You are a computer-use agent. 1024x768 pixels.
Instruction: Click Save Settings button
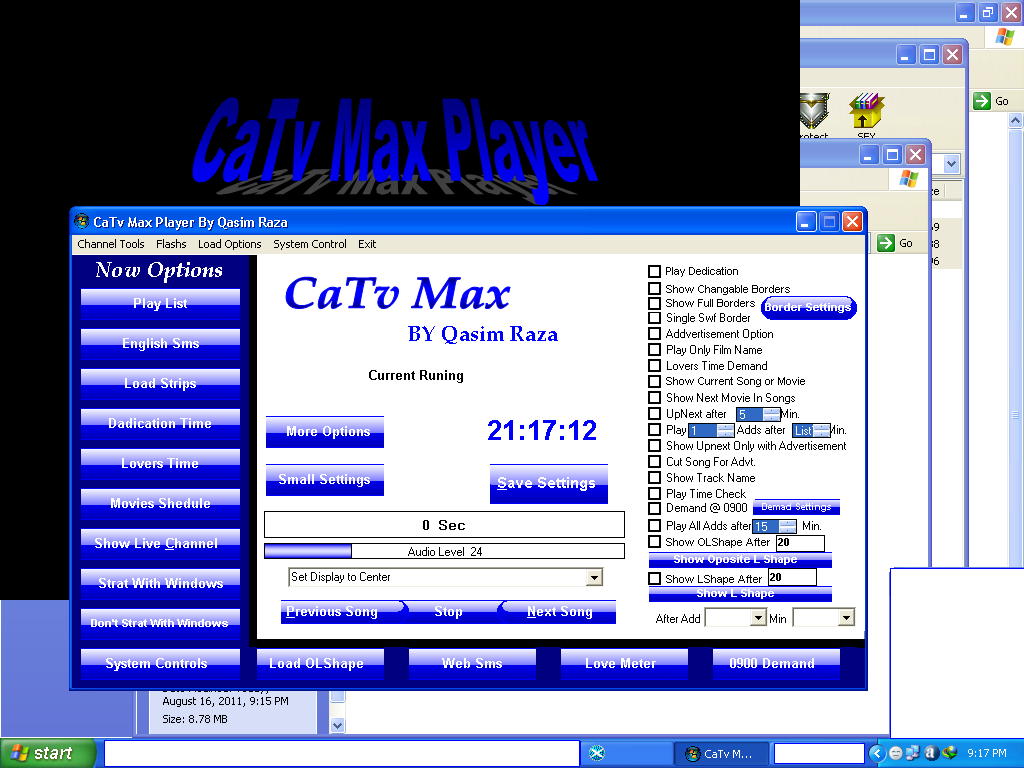[x=549, y=483]
